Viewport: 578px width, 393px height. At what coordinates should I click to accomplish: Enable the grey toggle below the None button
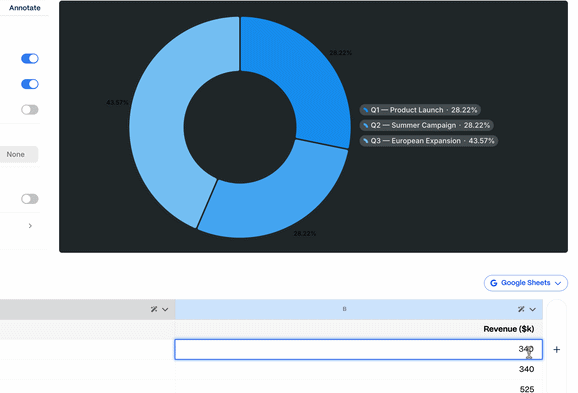(30, 199)
